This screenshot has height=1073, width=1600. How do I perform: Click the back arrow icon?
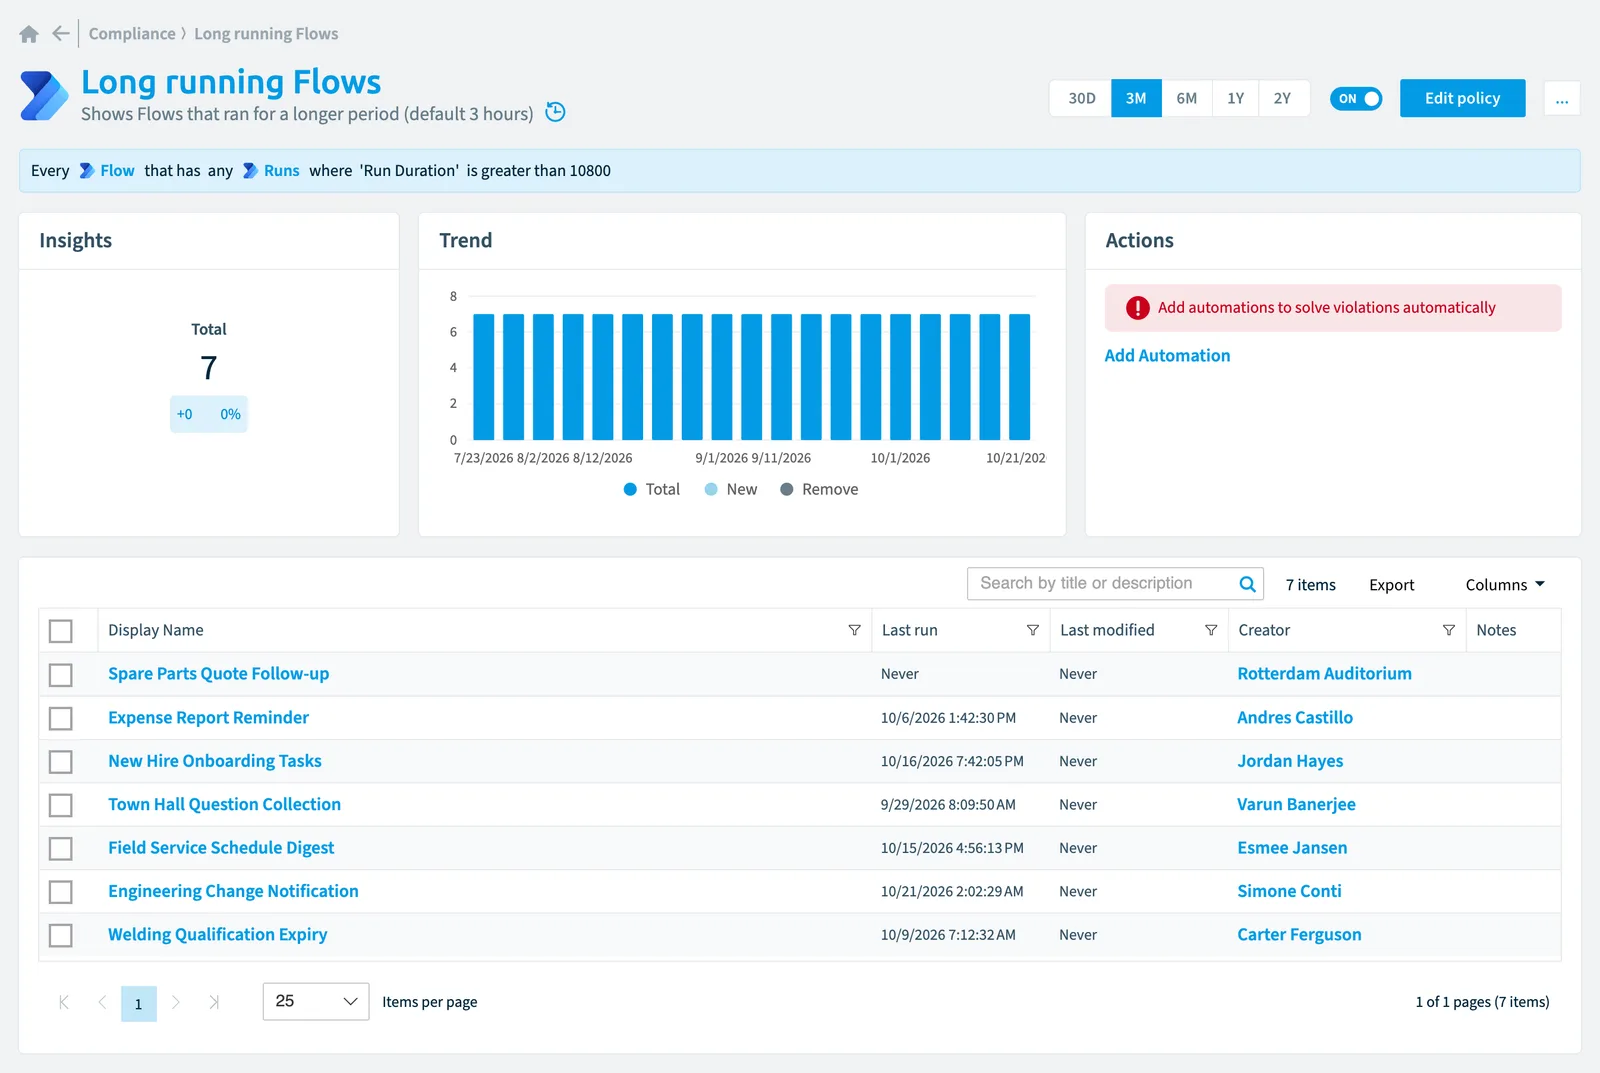[x=61, y=34]
